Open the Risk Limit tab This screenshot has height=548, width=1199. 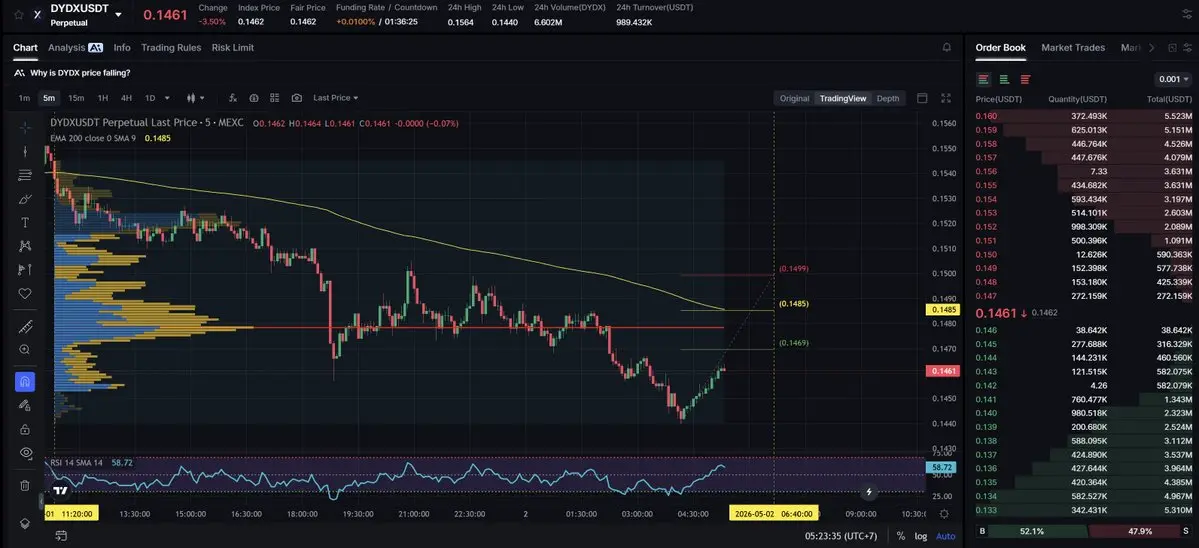pyautogui.click(x=232, y=47)
